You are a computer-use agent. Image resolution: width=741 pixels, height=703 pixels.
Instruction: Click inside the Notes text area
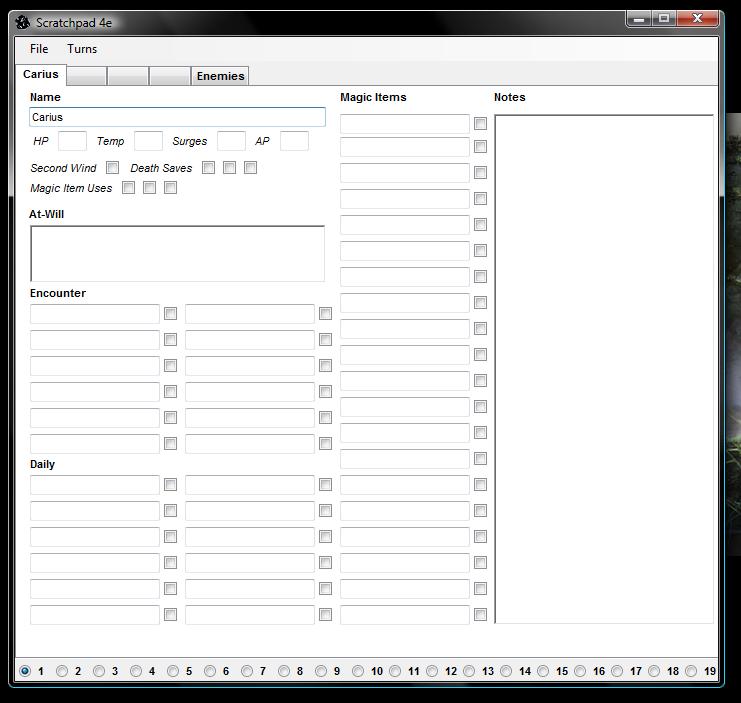604,368
